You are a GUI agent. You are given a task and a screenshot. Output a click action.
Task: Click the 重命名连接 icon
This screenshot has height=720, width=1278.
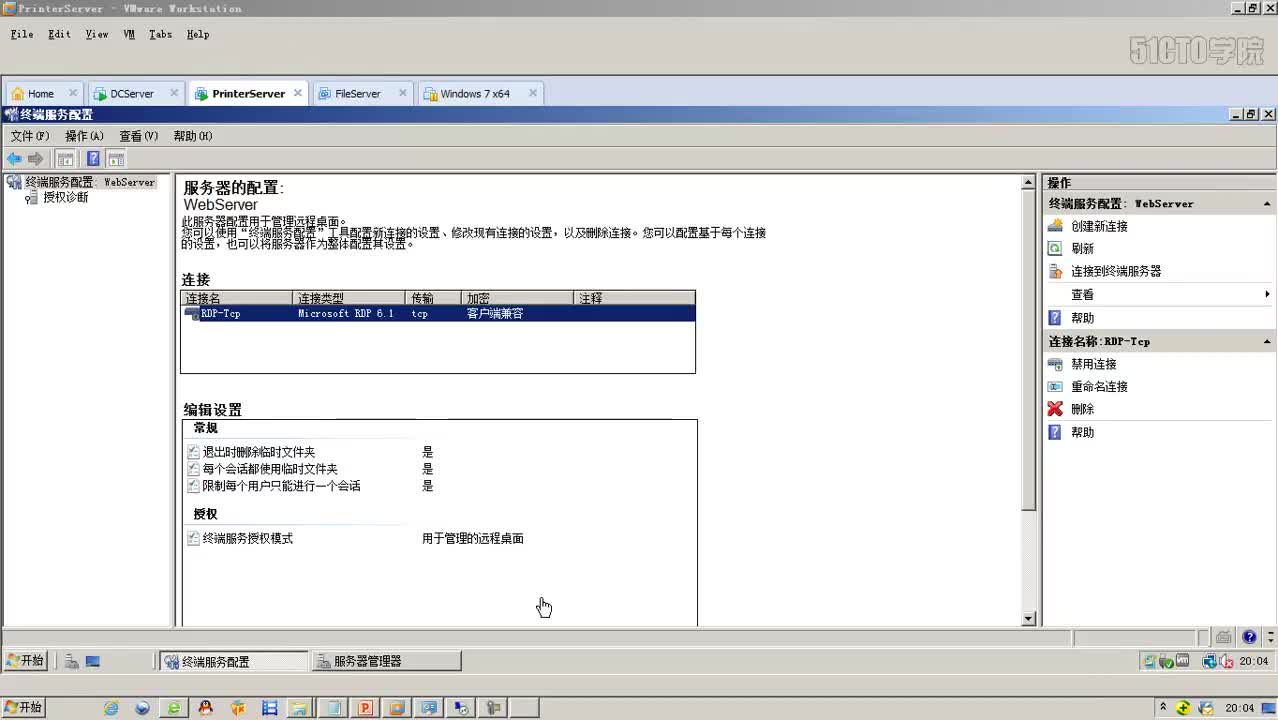click(1055, 386)
